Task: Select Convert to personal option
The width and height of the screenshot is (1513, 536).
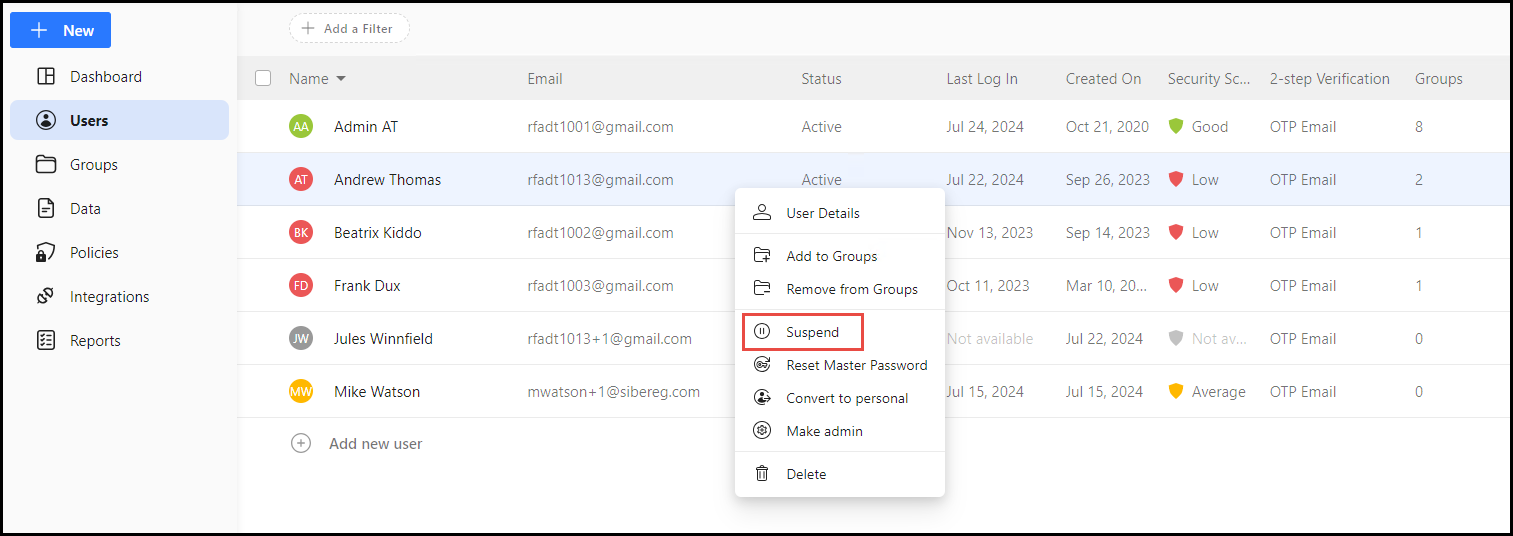Action: (846, 398)
